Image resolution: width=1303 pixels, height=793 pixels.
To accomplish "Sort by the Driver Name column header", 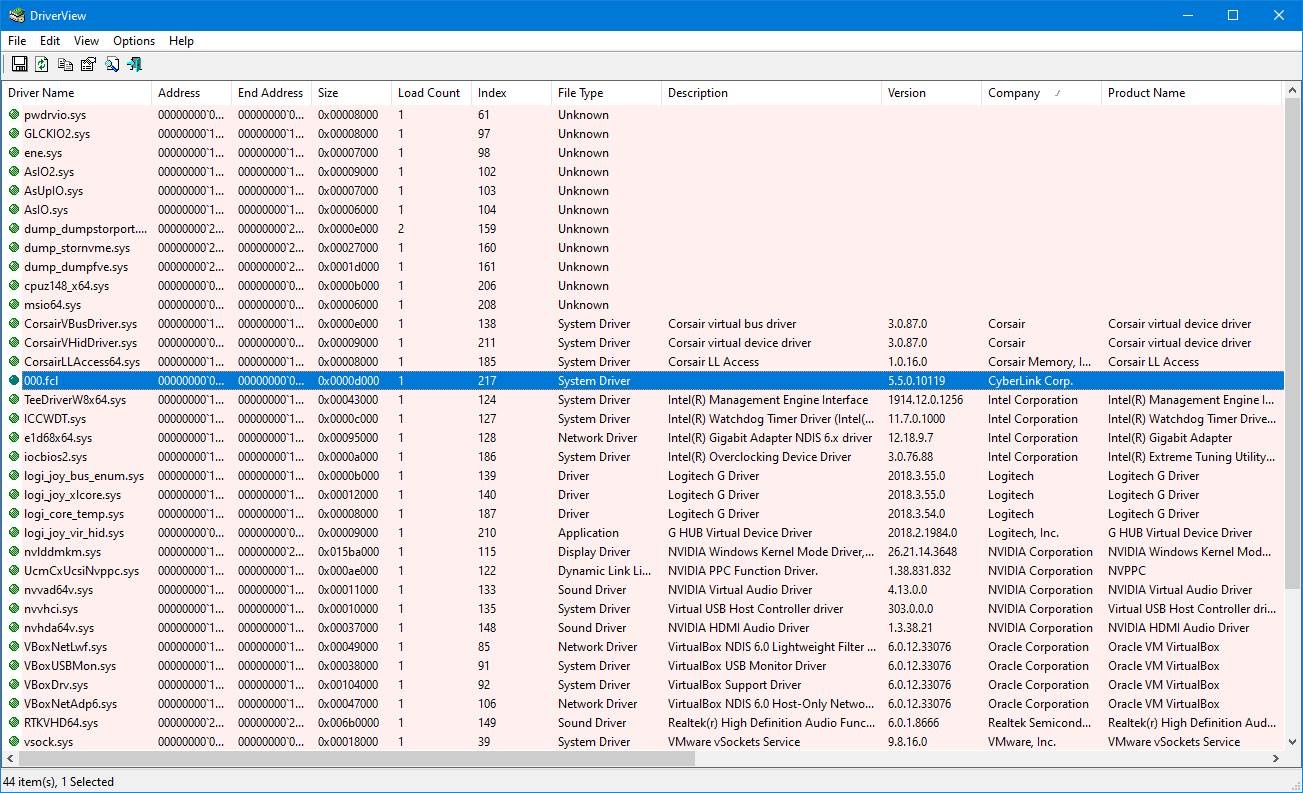I will coord(41,93).
